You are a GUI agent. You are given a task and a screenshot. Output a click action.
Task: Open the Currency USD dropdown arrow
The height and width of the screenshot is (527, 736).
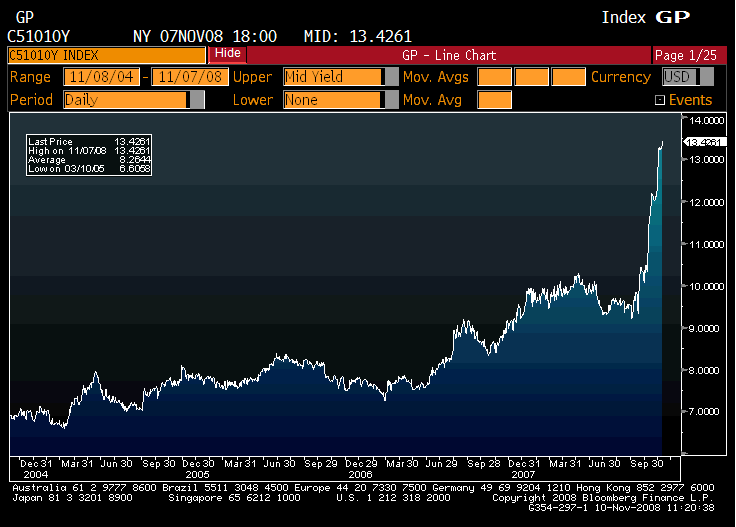pyautogui.click(x=706, y=77)
